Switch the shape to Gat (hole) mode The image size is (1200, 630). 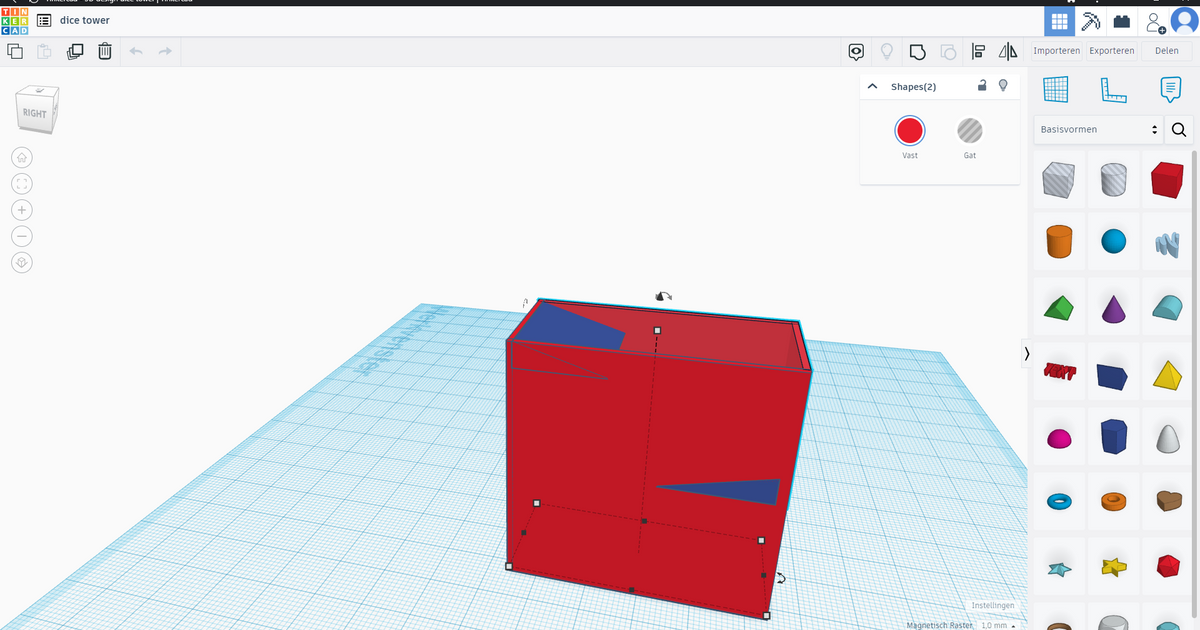click(x=968, y=130)
